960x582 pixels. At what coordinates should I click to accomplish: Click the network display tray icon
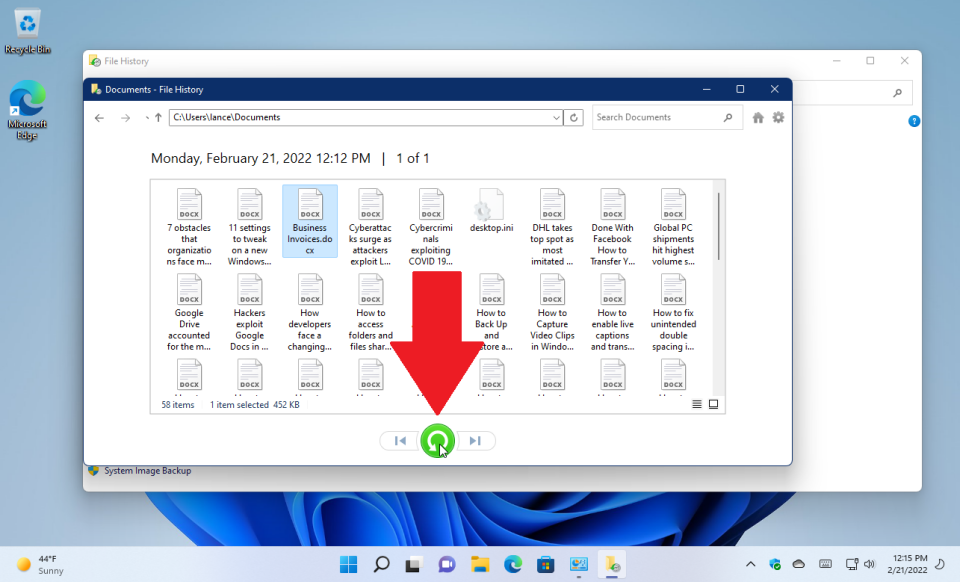pyautogui.click(x=852, y=564)
